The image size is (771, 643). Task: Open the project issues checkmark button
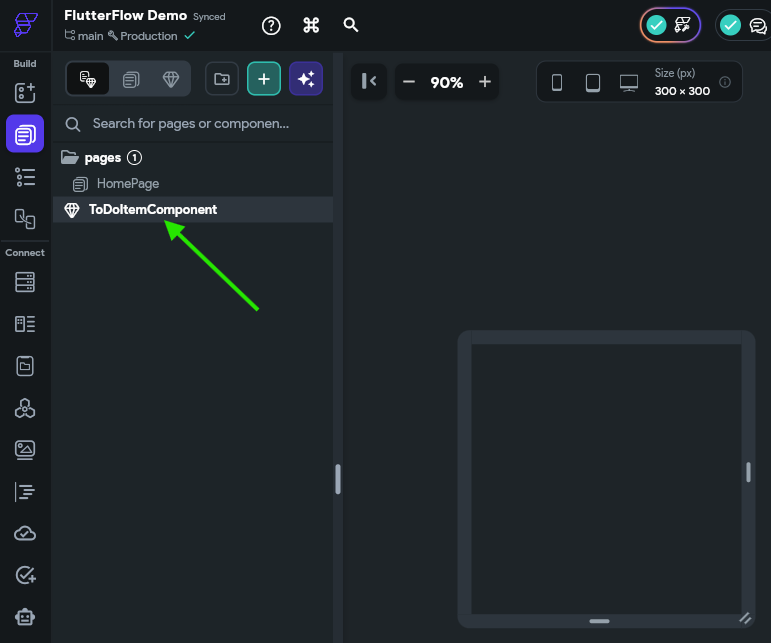point(656,25)
